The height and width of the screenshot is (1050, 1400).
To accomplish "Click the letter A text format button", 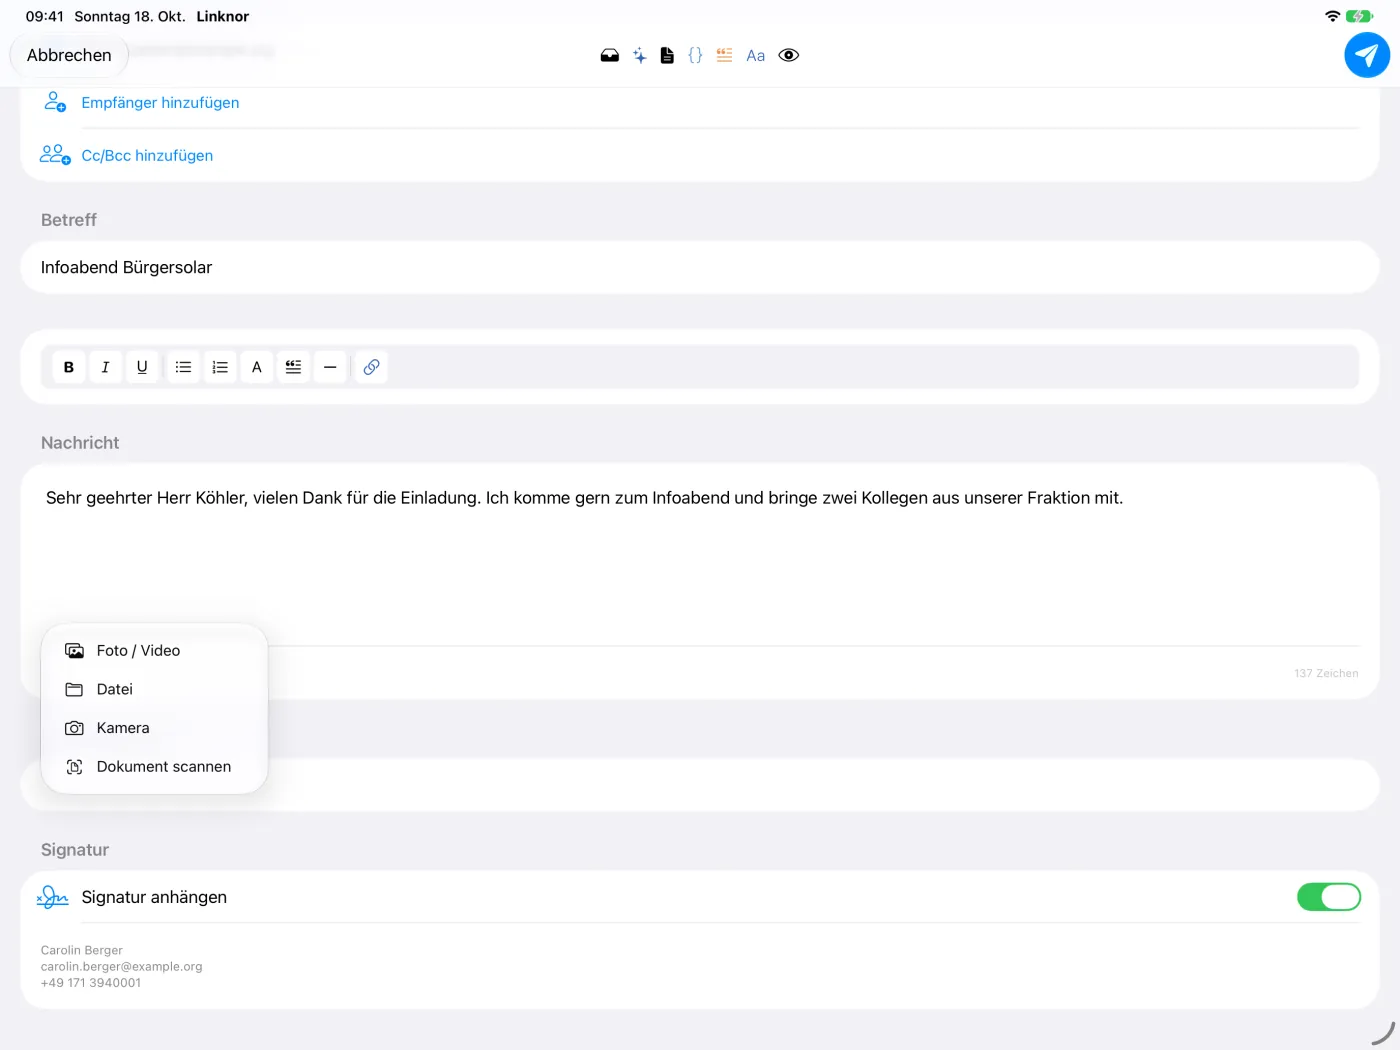I will [x=257, y=367].
